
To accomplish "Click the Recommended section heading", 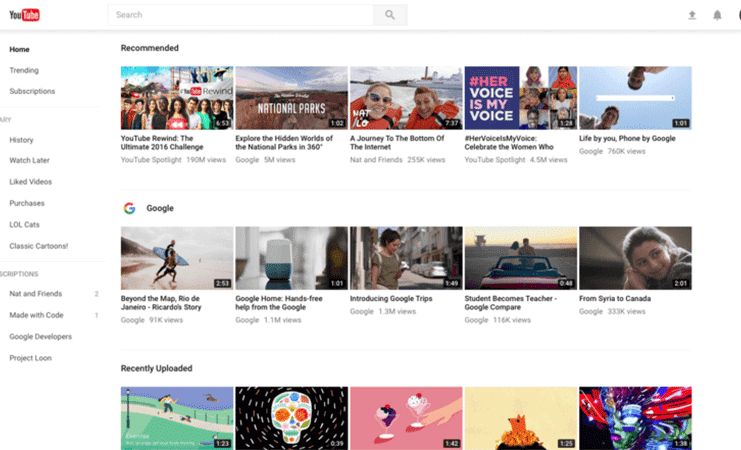I will [150, 48].
